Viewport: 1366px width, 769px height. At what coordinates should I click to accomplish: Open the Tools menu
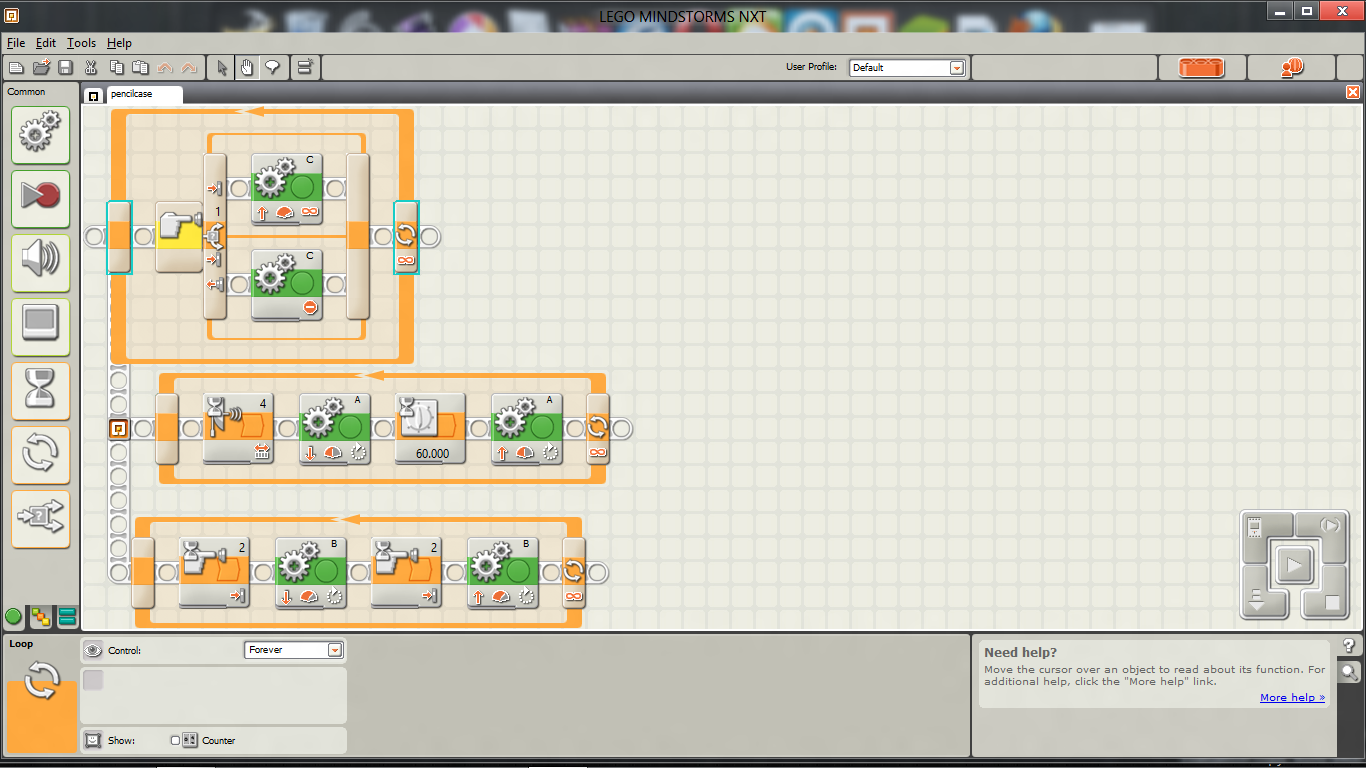tap(82, 43)
